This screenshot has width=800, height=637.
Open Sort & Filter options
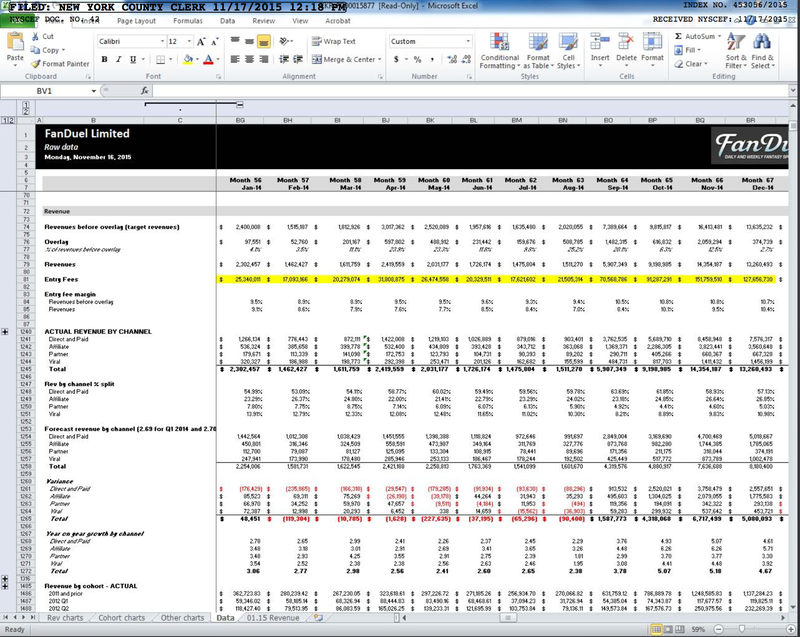click(736, 50)
